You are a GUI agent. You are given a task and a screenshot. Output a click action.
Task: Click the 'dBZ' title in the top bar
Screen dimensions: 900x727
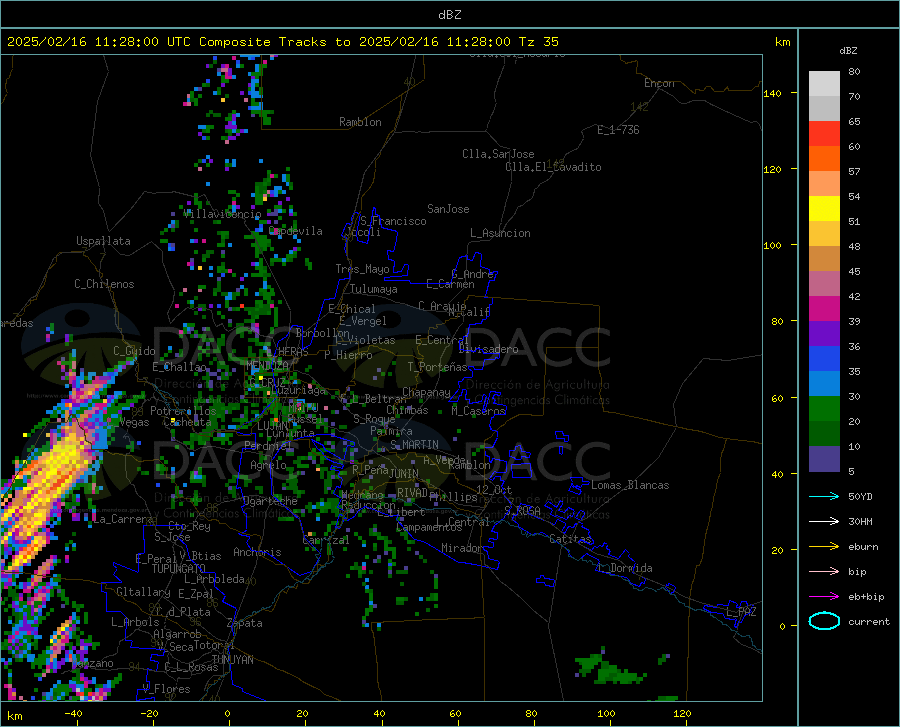click(449, 15)
